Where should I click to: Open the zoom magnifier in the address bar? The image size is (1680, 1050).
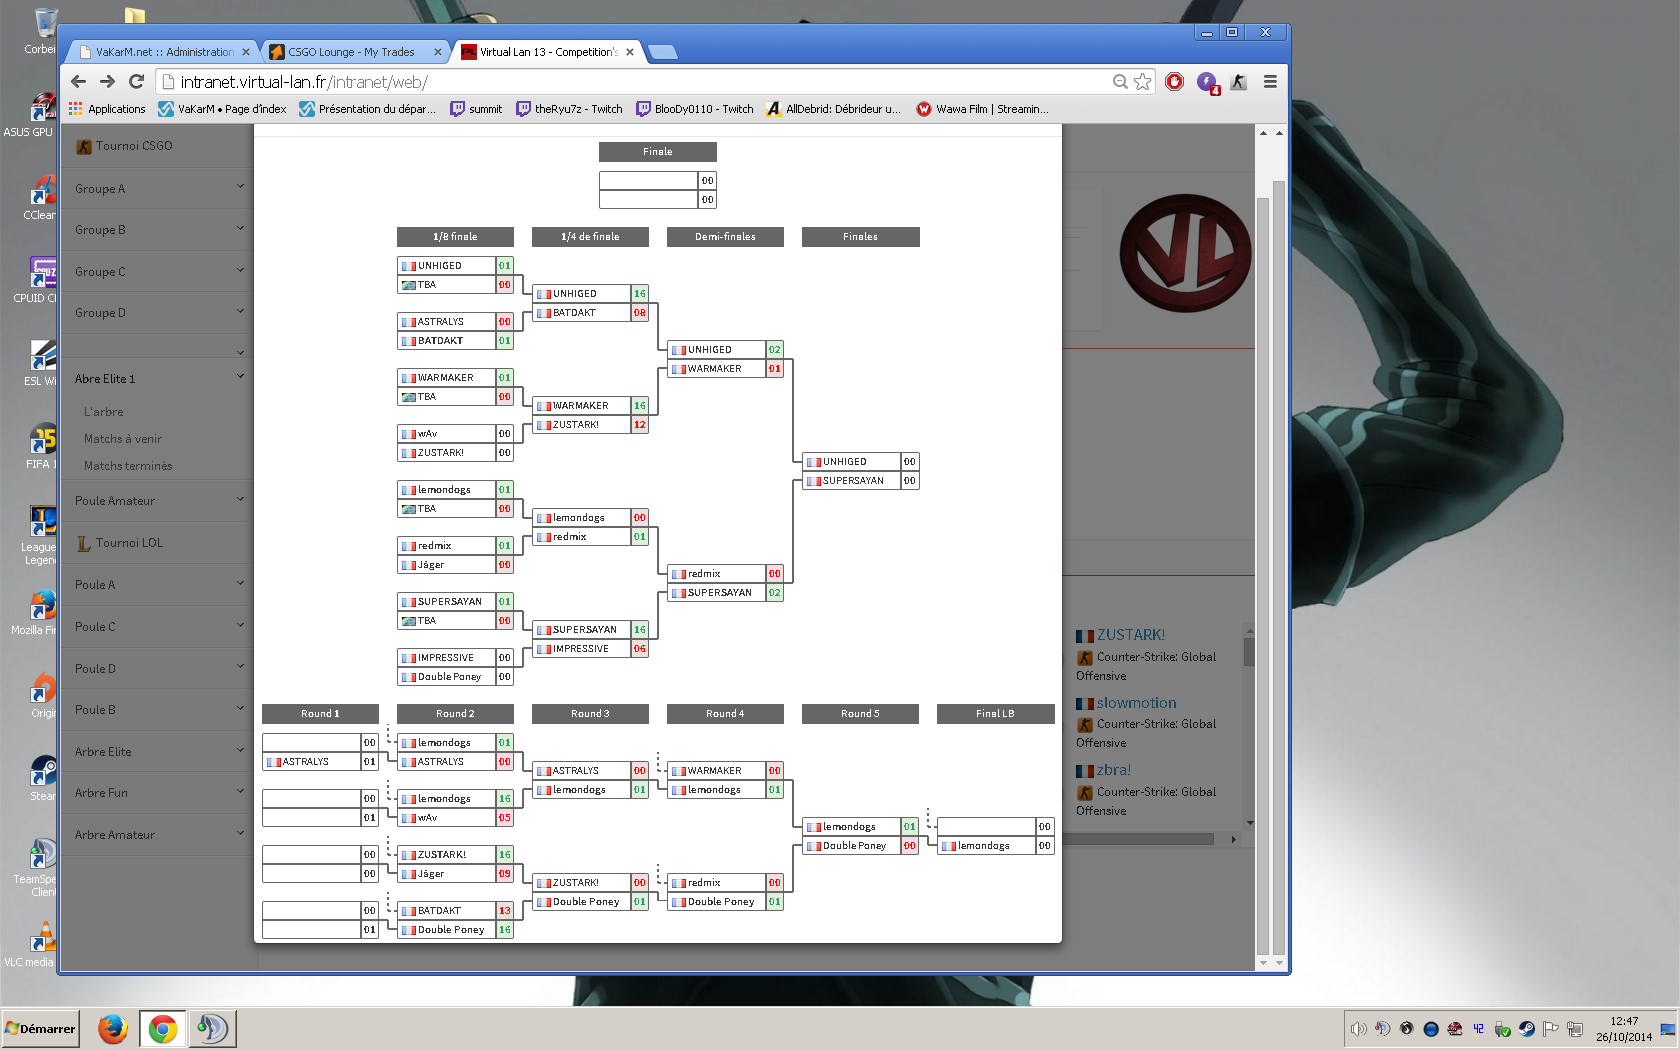click(1120, 82)
